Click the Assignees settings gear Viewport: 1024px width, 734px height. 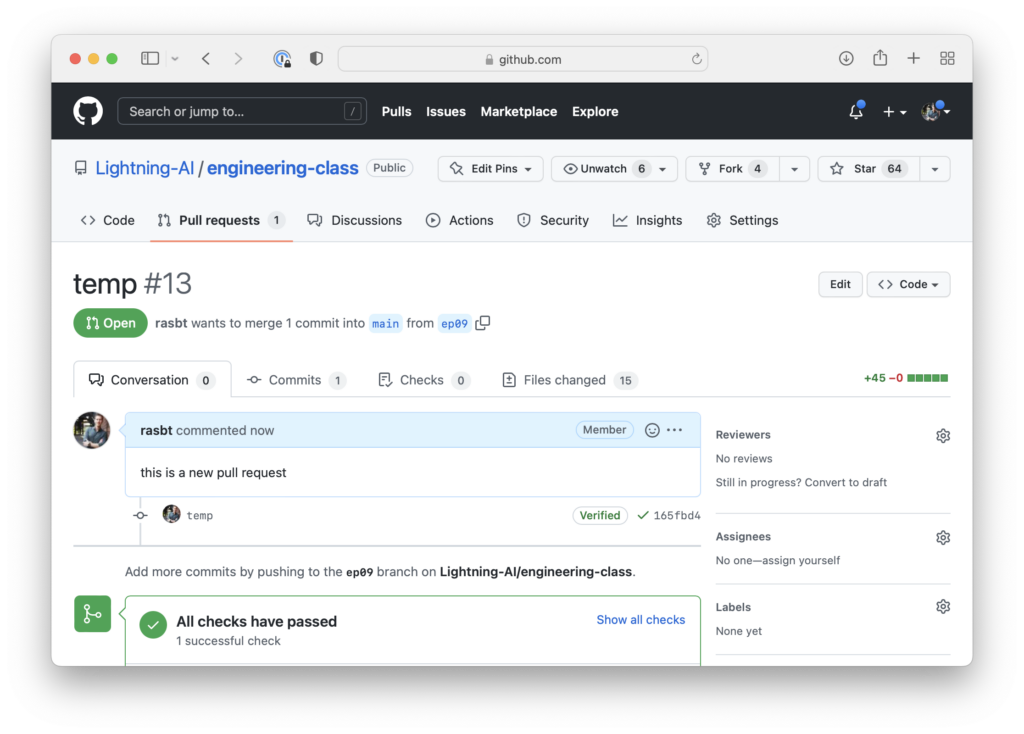tap(942, 537)
